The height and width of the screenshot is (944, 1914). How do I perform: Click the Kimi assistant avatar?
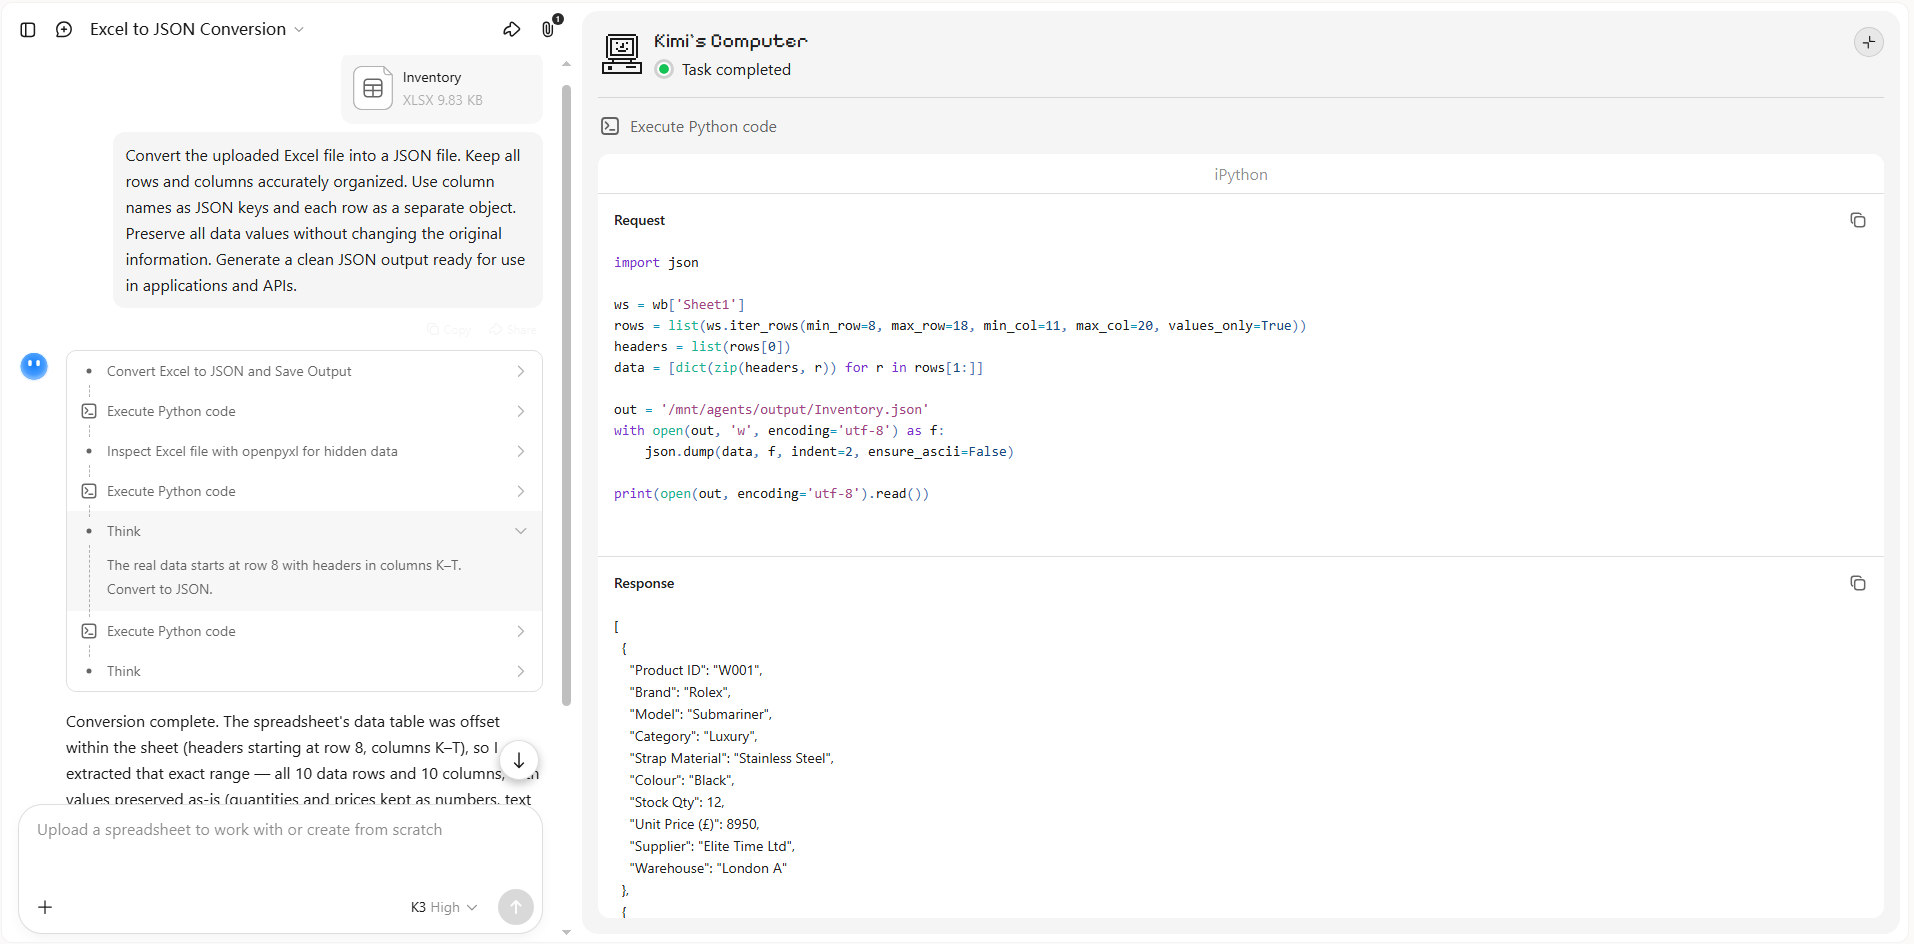(34, 367)
